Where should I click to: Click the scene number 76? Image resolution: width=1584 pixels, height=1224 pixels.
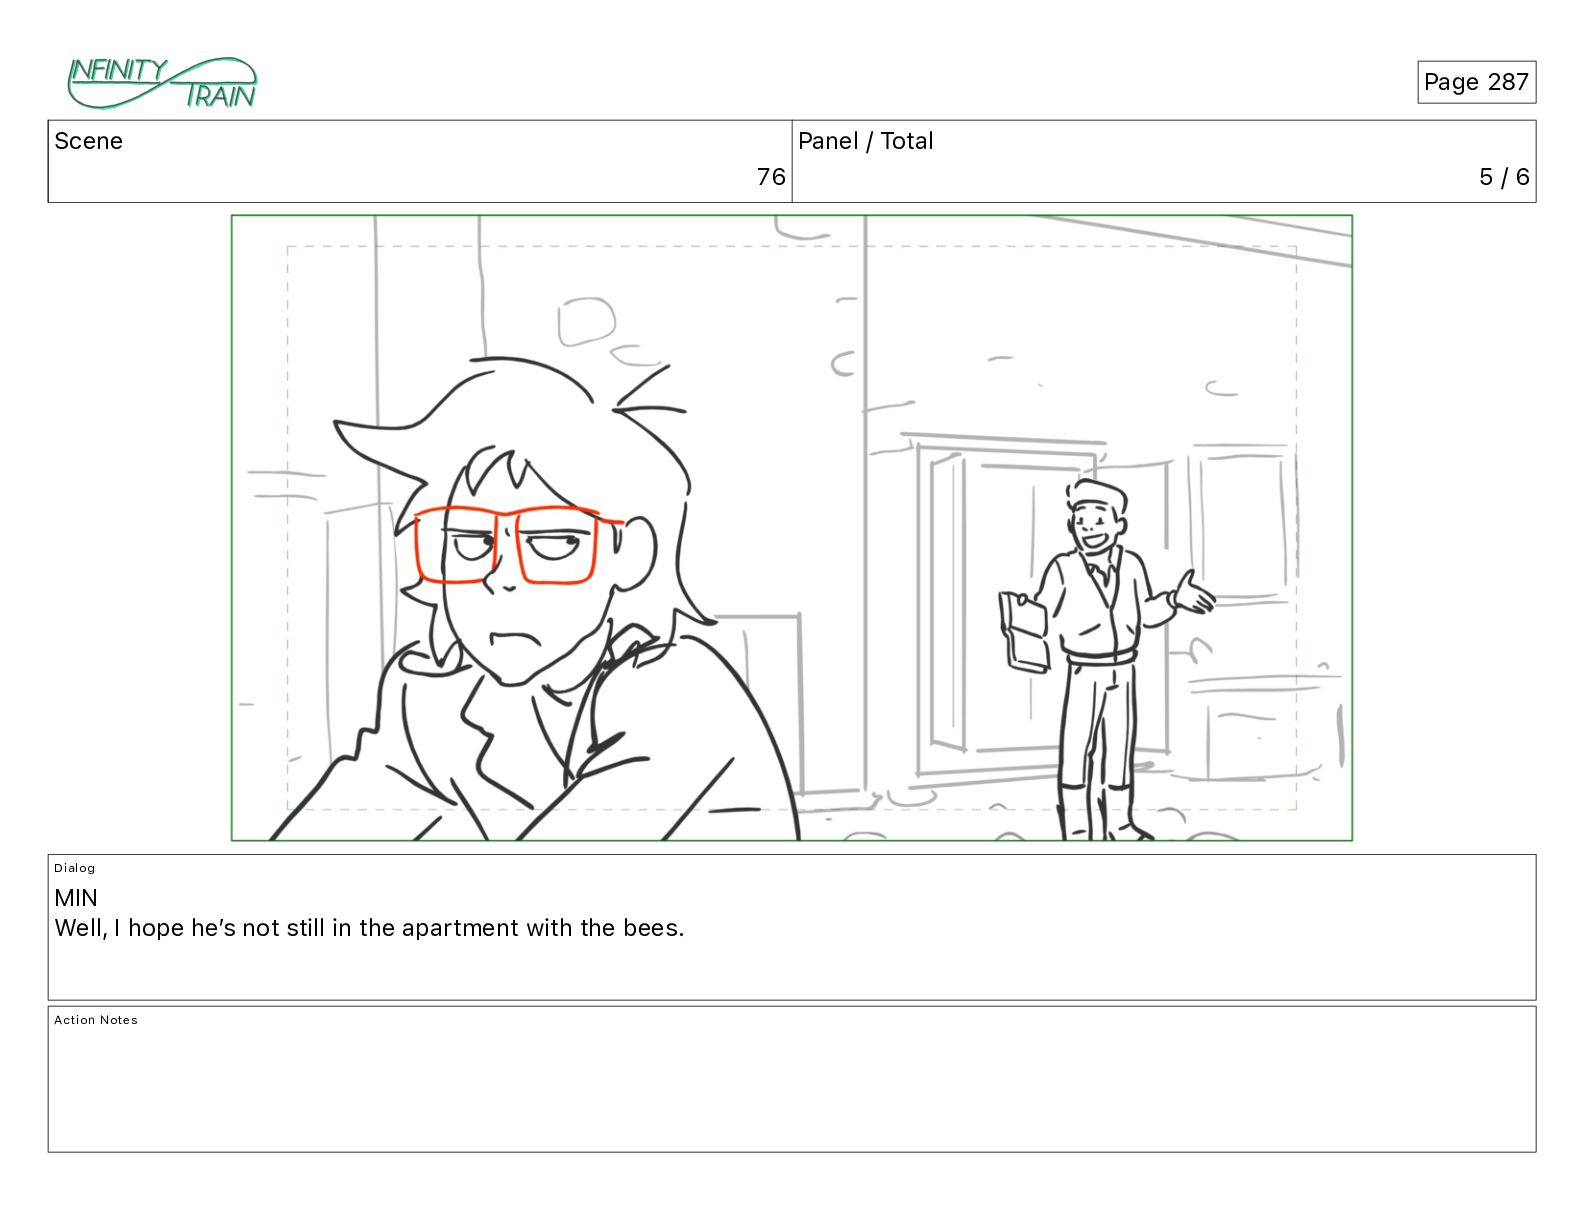771,177
